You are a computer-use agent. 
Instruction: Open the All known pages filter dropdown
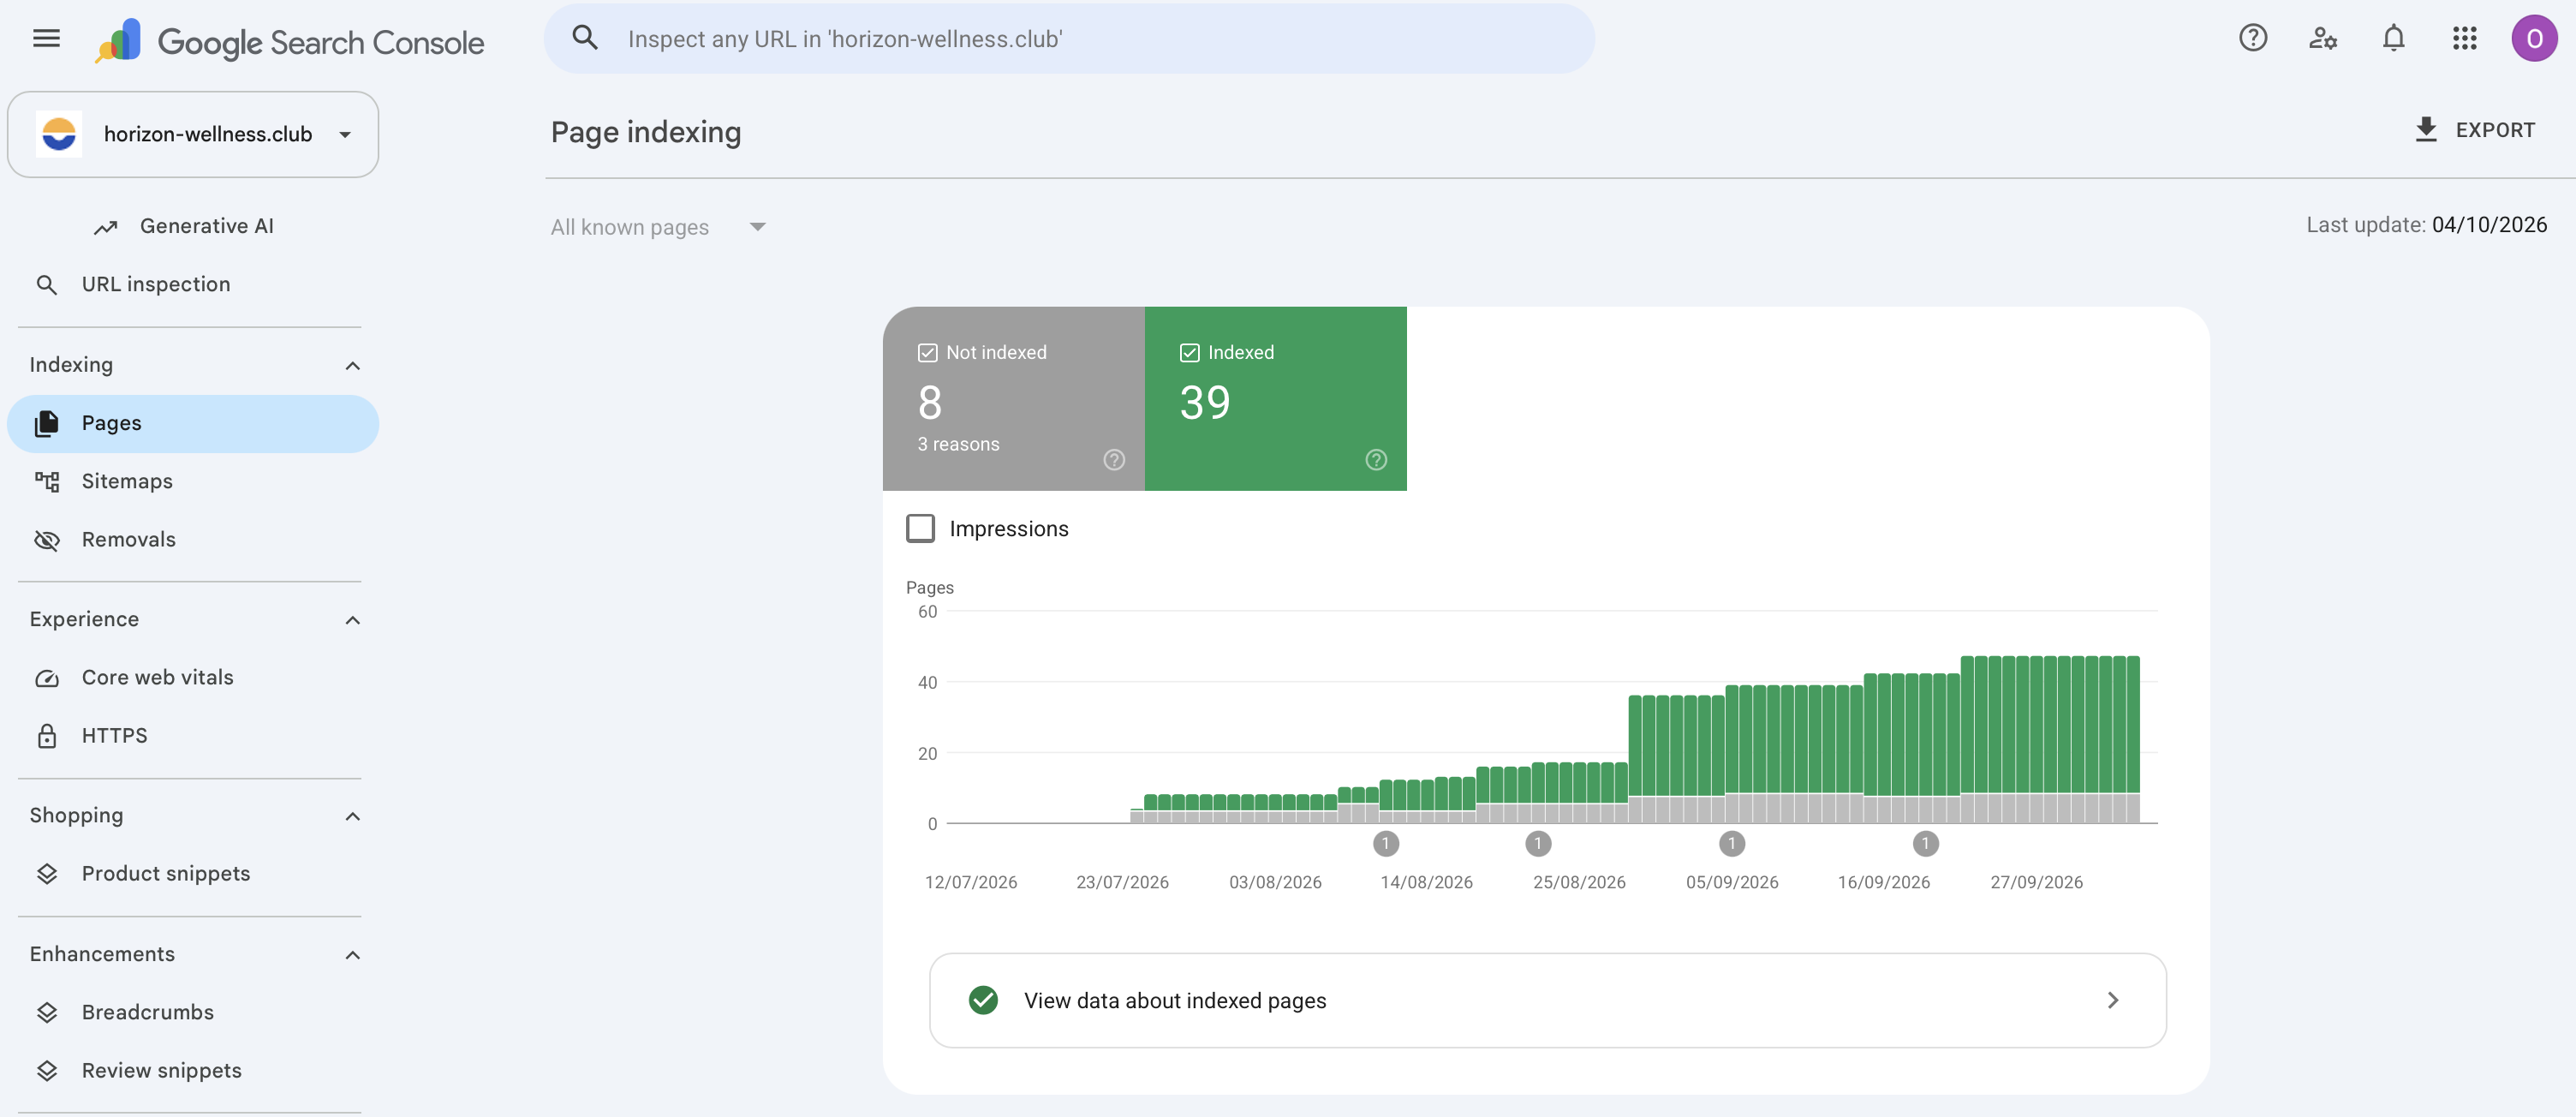click(658, 227)
